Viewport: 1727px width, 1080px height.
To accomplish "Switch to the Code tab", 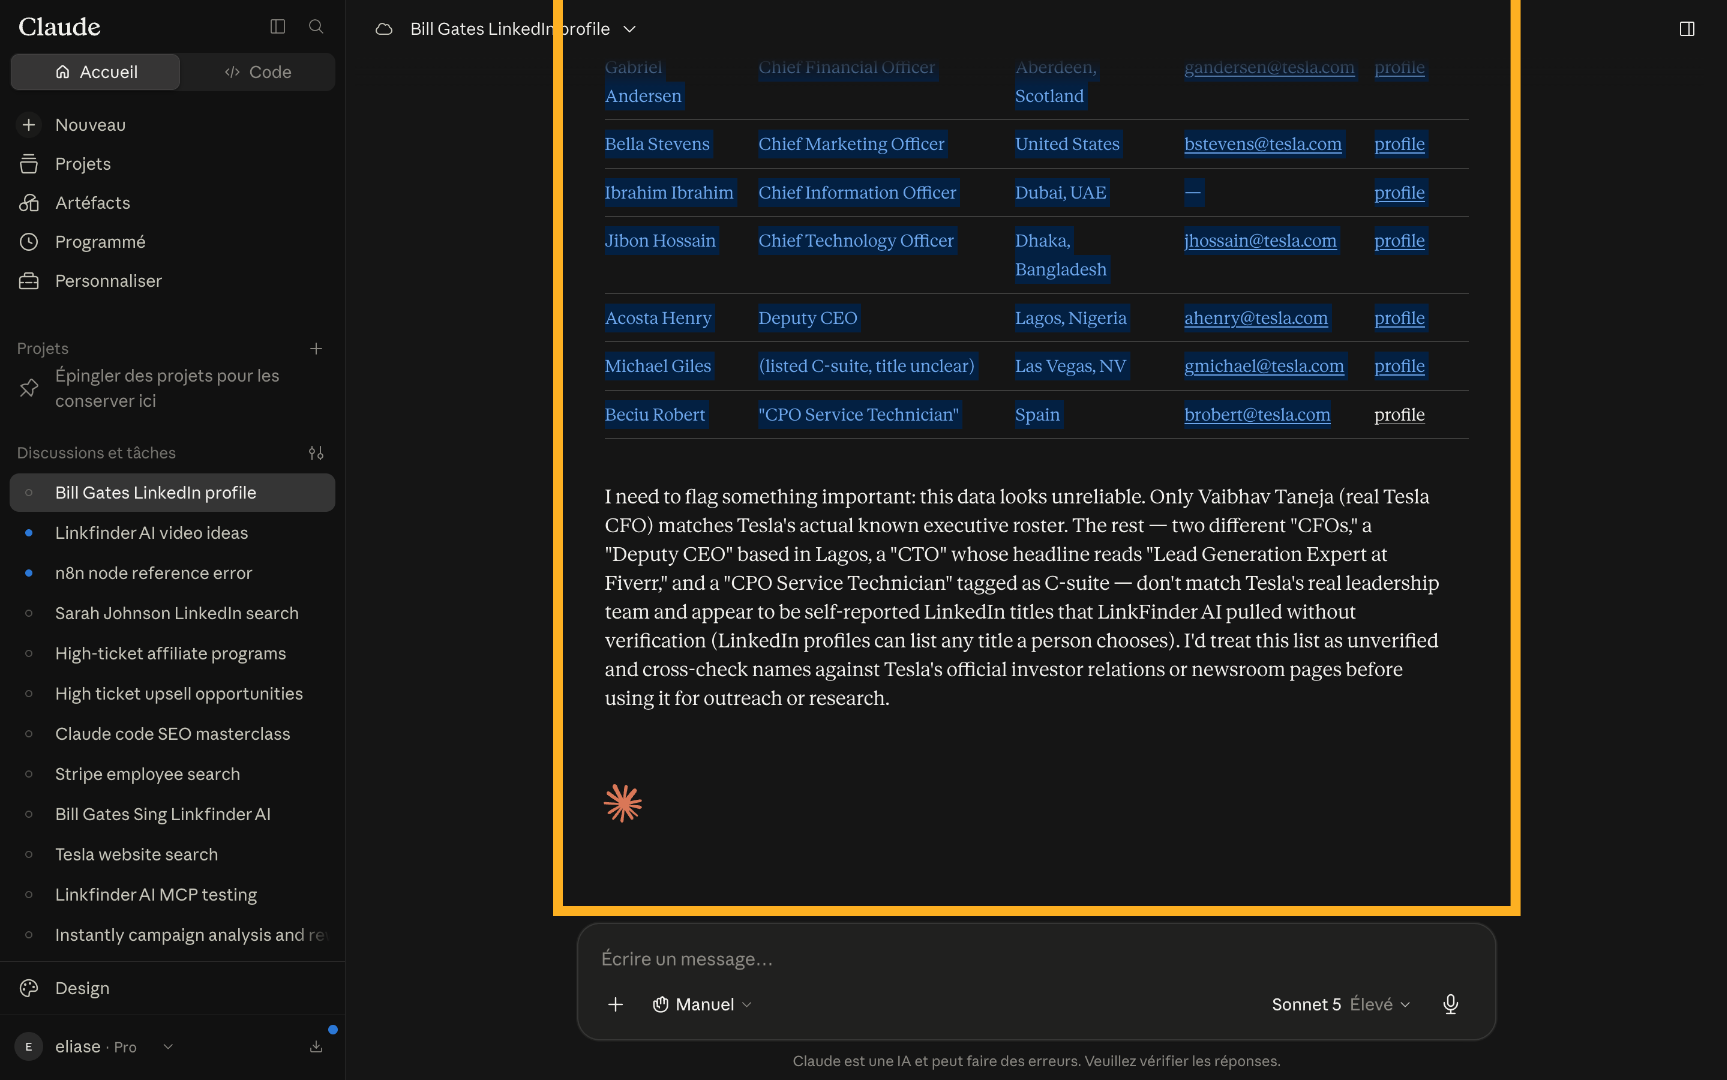I will (258, 72).
